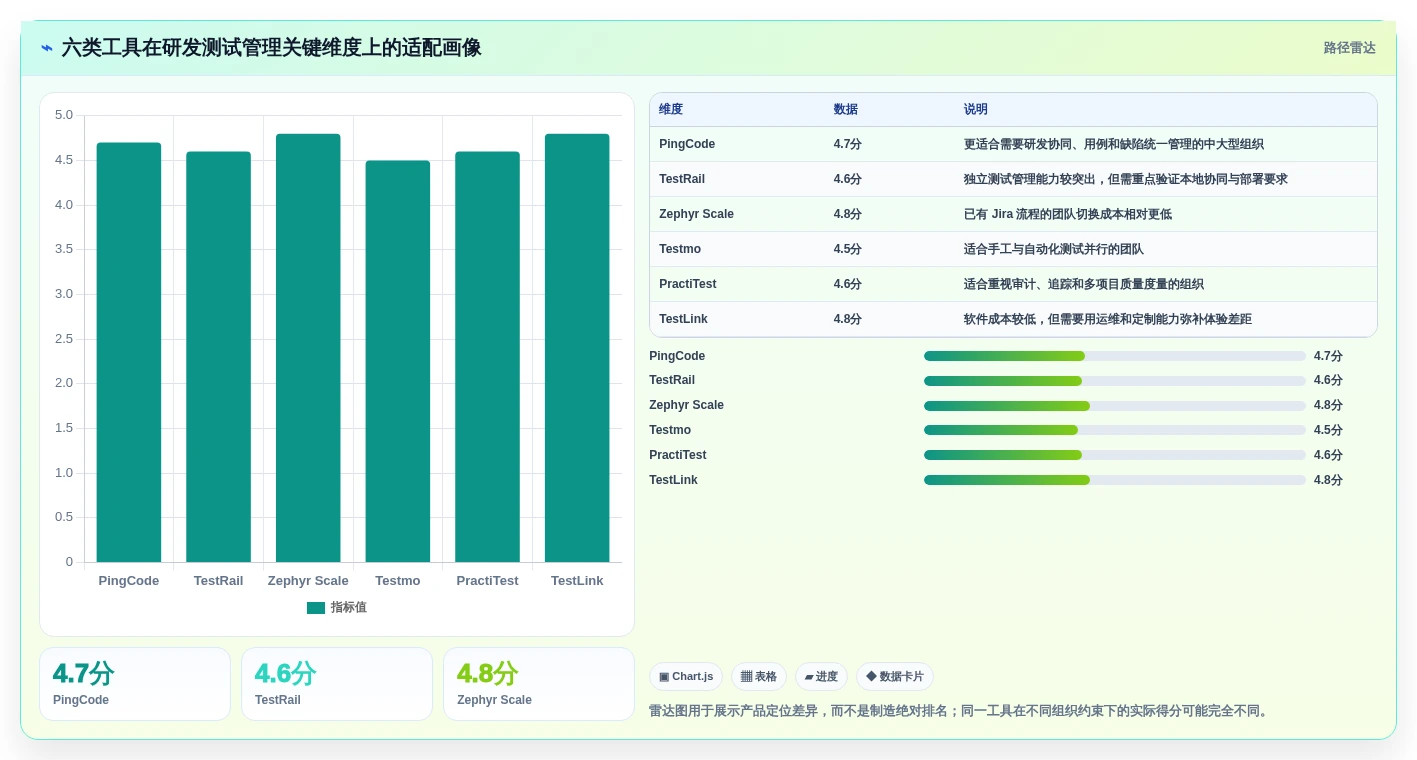This screenshot has height=760, width=1417.
Task: Click the 软件成本较低 description cell
Action: [x=1108, y=319]
